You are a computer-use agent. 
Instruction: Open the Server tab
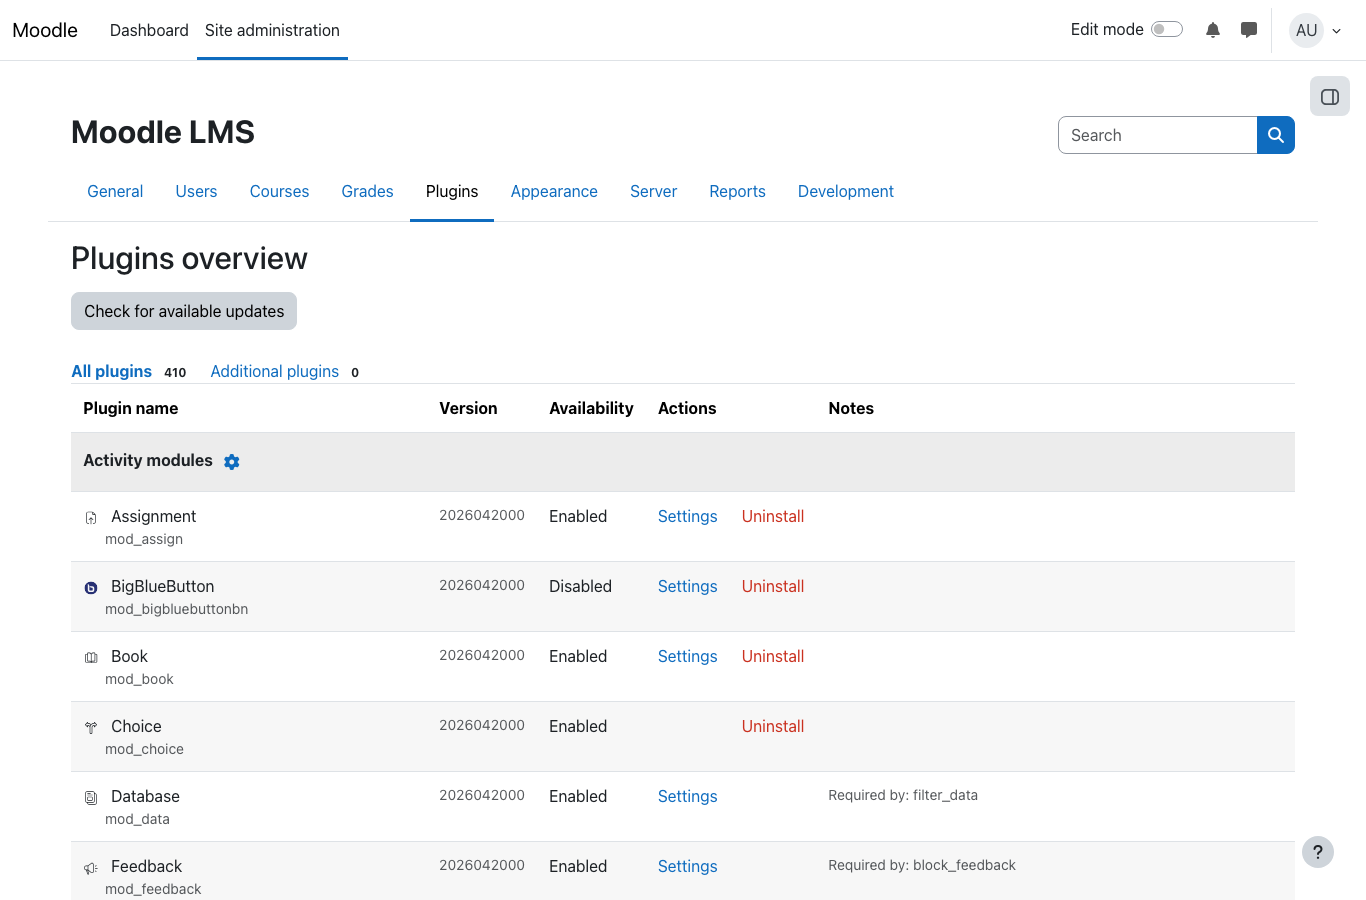pyautogui.click(x=653, y=191)
